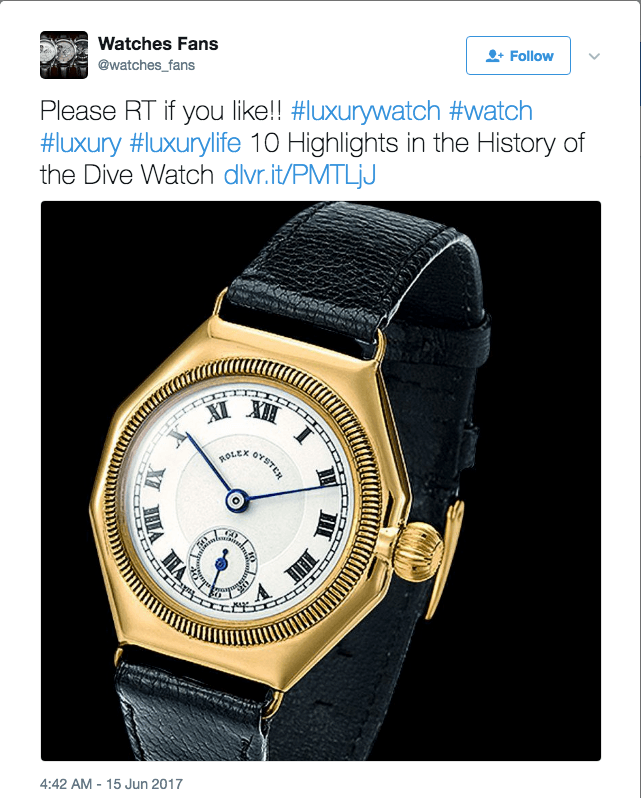Follow the Watches Fans account
This screenshot has height=798, width=641.
point(518,55)
